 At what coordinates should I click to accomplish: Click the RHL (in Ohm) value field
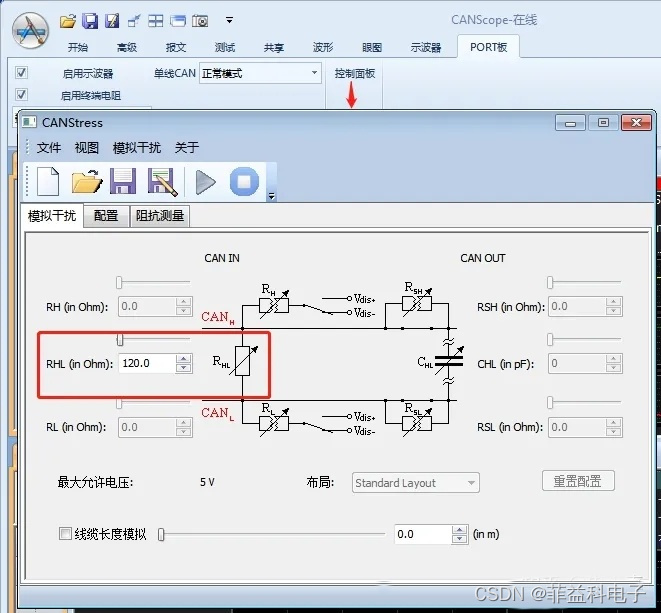[147, 363]
